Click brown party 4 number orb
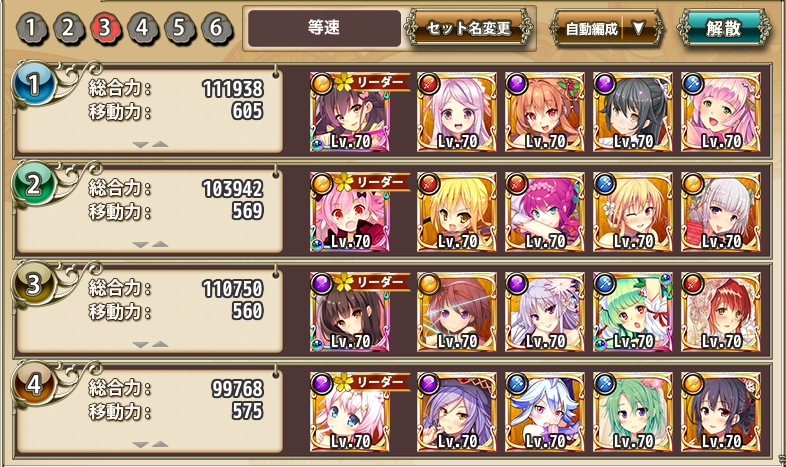 (34, 384)
